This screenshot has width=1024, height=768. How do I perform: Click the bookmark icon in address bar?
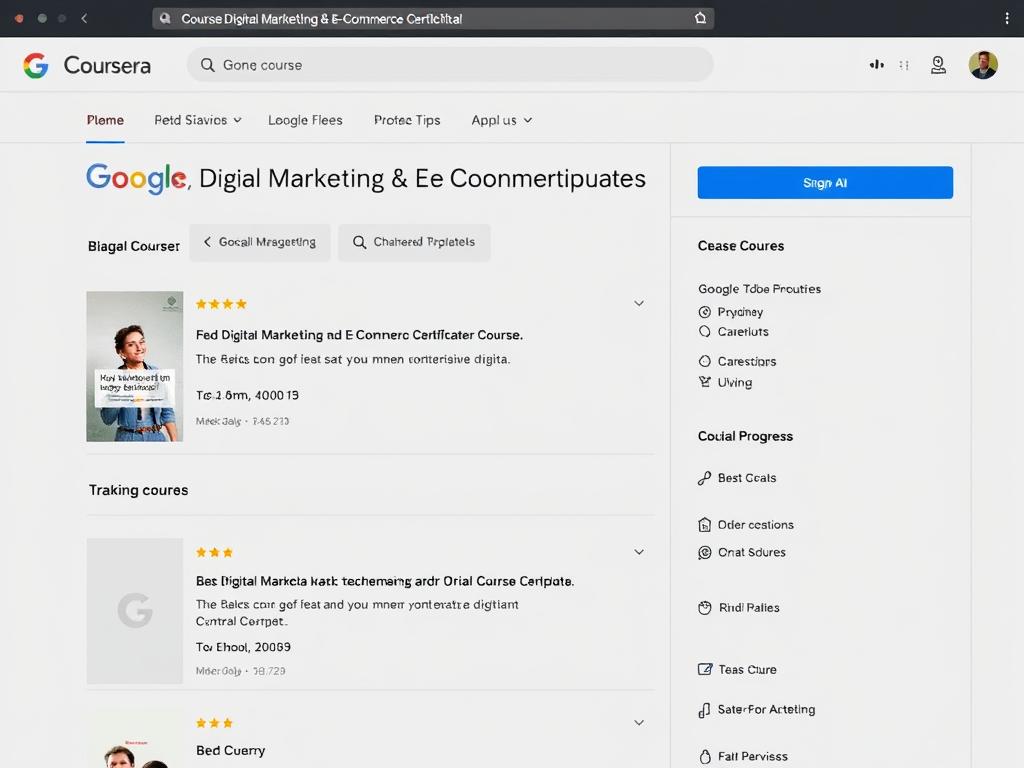(x=700, y=18)
